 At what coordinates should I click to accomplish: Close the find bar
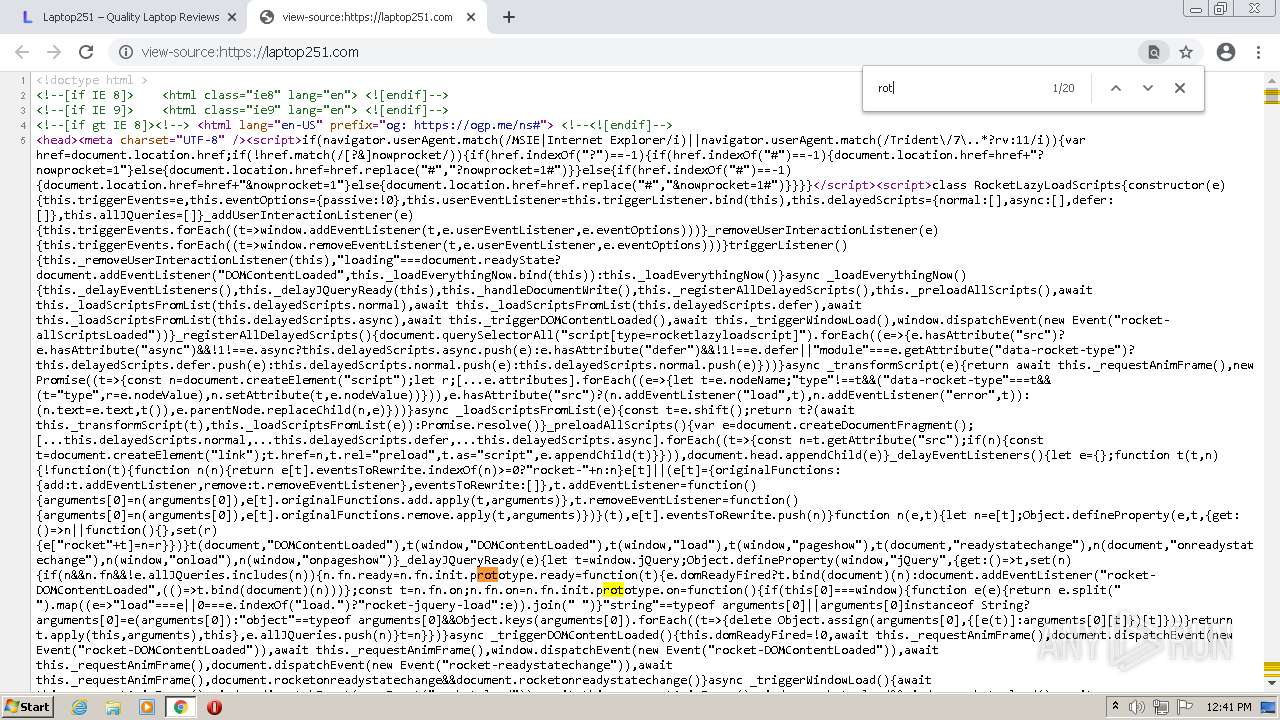[1180, 88]
